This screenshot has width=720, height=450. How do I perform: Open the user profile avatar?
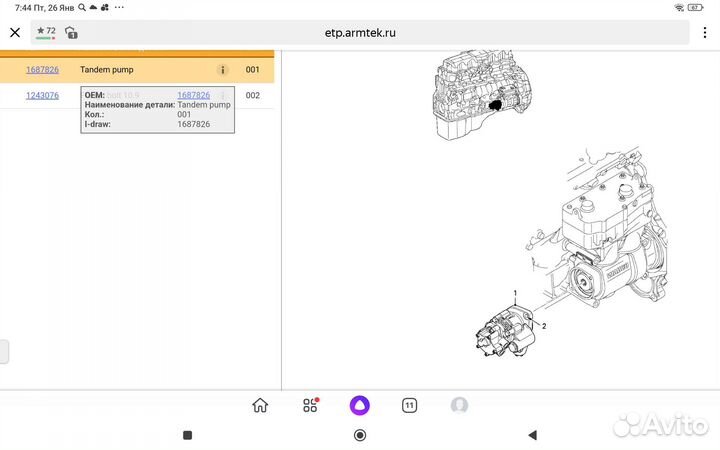pyautogui.click(x=459, y=405)
